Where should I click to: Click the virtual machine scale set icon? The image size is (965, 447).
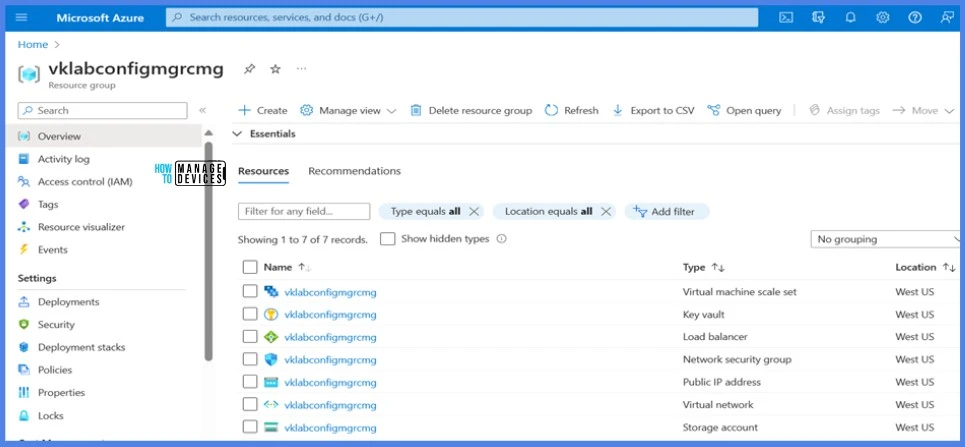coord(271,291)
